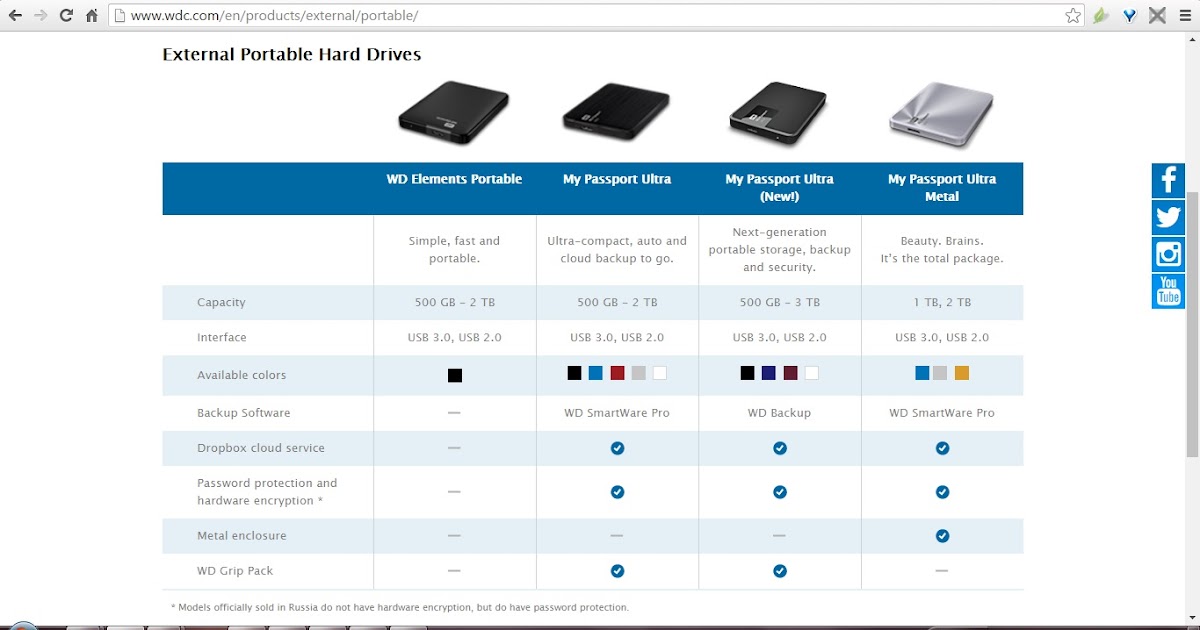The width and height of the screenshot is (1200, 630).
Task: Click the Interface row label
Action: point(222,337)
